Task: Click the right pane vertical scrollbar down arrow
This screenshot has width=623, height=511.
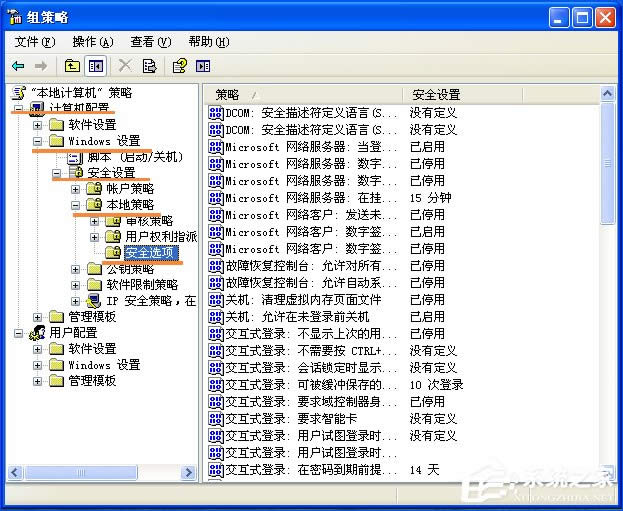Action: pos(607,473)
